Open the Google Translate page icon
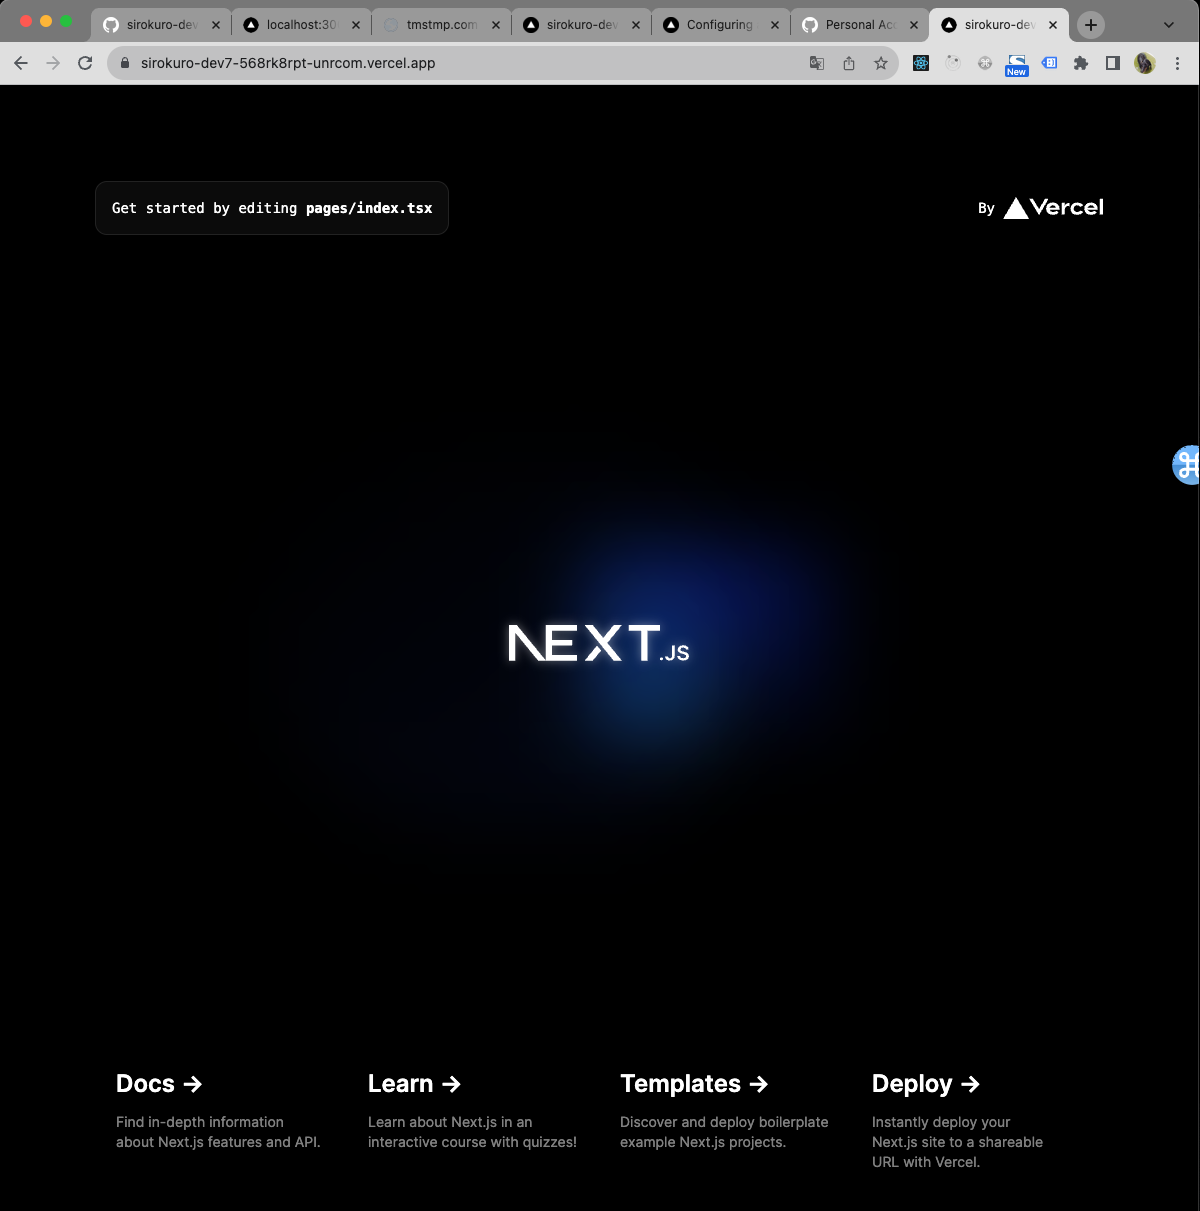 tap(817, 63)
